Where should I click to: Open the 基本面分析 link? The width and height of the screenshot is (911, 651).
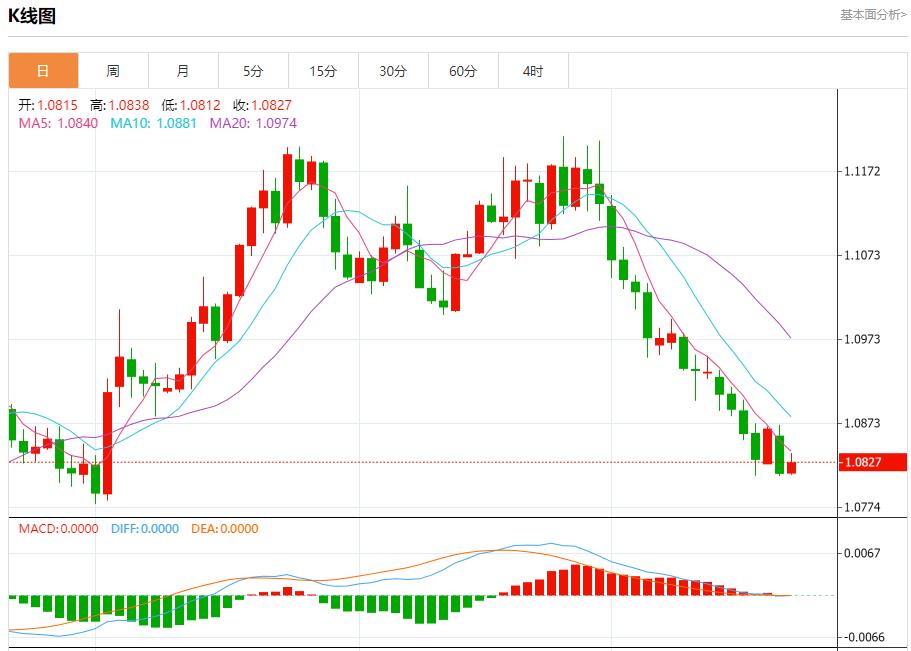click(x=872, y=15)
